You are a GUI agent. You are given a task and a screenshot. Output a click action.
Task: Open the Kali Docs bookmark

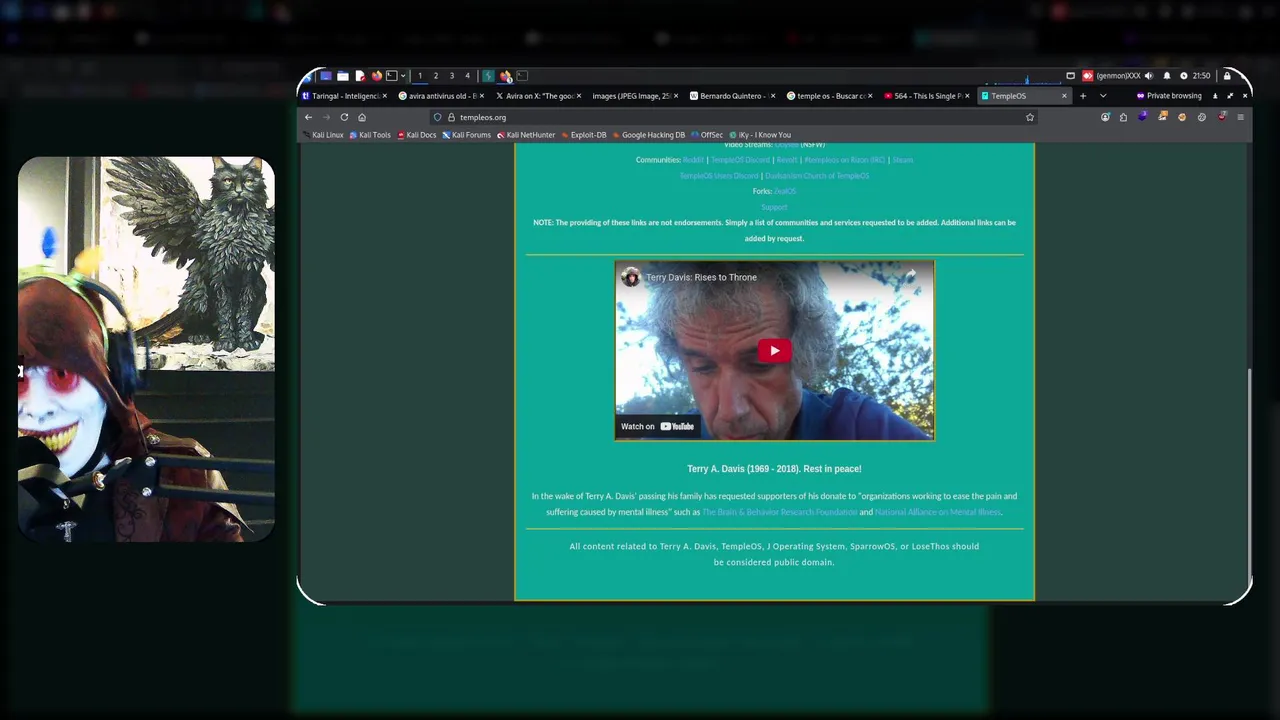click(416, 135)
